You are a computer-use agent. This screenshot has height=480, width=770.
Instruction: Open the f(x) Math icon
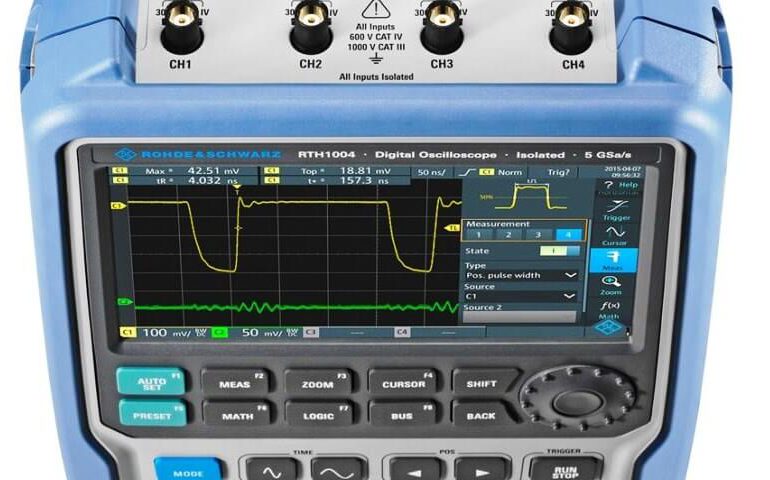tap(610, 310)
